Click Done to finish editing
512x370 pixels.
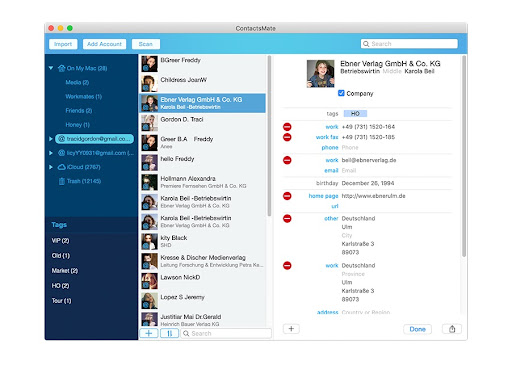pos(417,329)
